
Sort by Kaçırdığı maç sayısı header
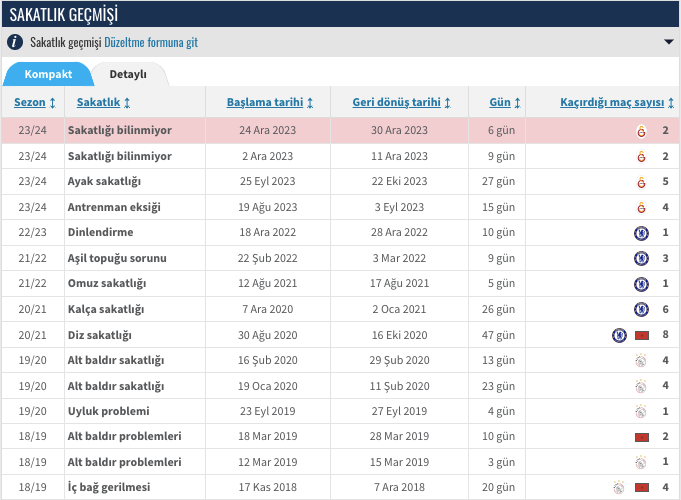point(612,103)
